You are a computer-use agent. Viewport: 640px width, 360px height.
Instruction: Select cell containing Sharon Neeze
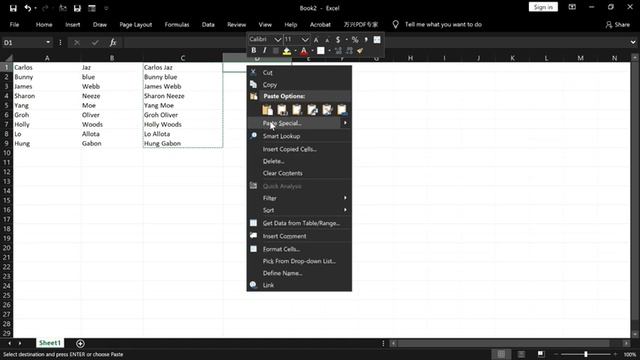pyautogui.click(x=183, y=96)
